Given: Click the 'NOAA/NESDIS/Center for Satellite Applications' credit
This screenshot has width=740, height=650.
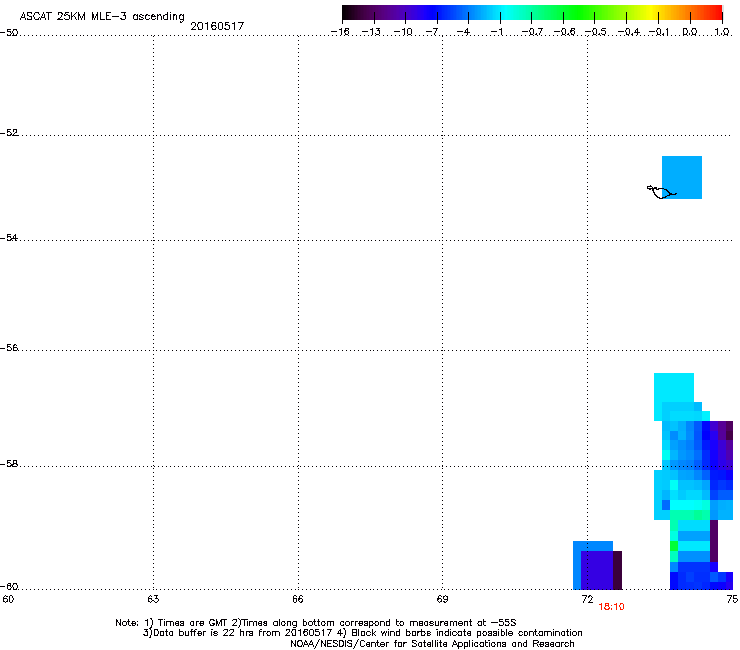Looking at the screenshot, I should click(x=432, y=643).
